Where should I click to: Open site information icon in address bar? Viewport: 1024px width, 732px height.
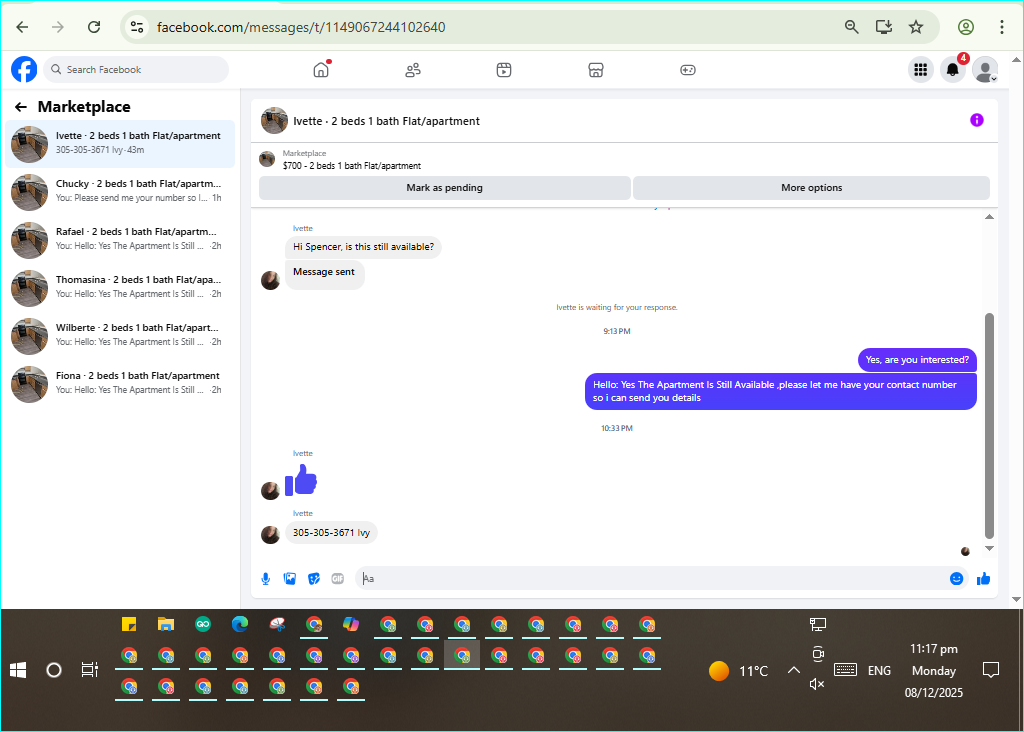(136, 27)
